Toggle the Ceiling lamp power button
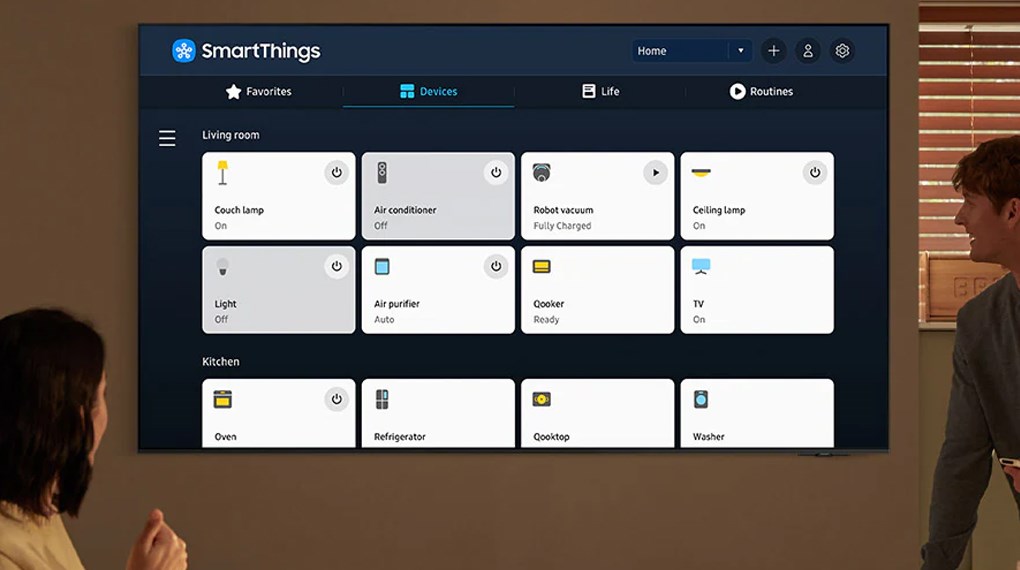Image resolution: width=1020 pixels, height=570 pixels. [x=814, y=173]
